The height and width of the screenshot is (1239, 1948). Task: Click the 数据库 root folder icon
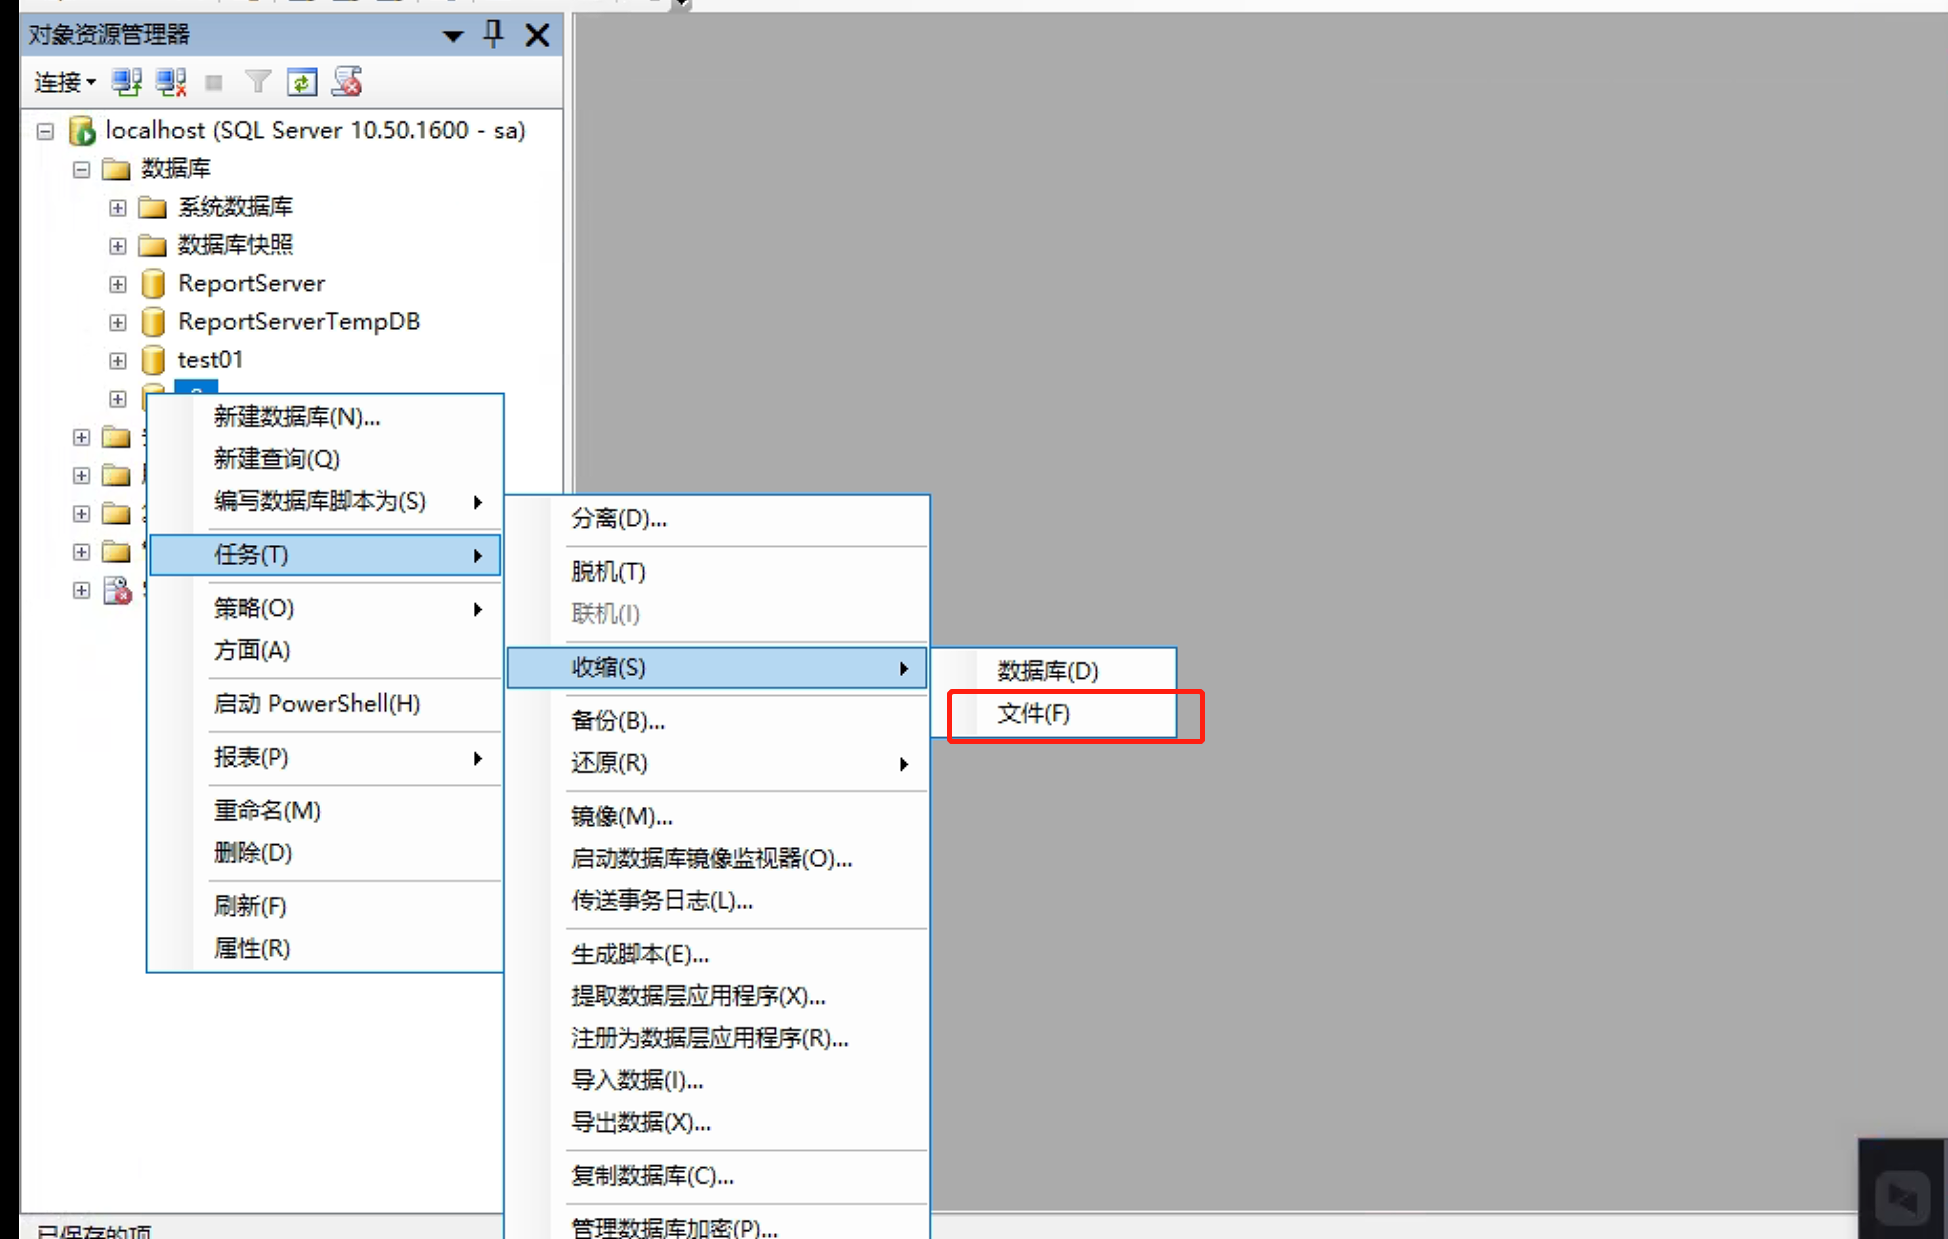click(x=116, y=168)
